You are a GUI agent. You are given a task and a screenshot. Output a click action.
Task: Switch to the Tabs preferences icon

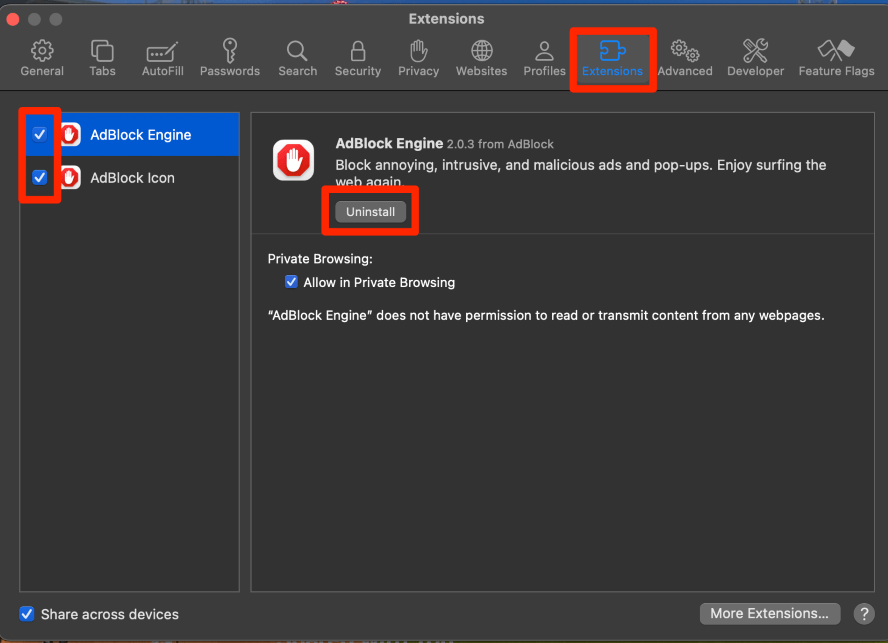(x=102, y=58)
